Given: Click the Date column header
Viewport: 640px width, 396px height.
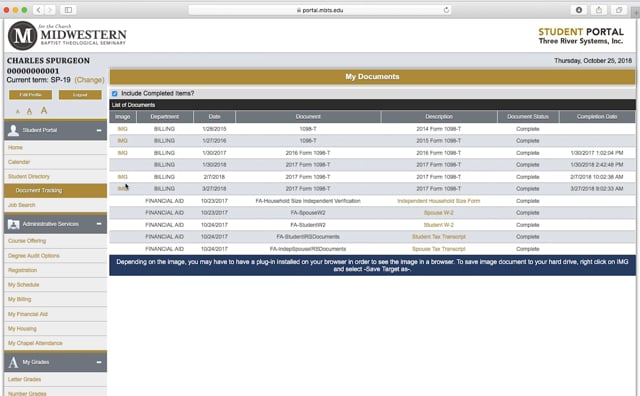Looking at the screenshot, I should pos(214,117).
